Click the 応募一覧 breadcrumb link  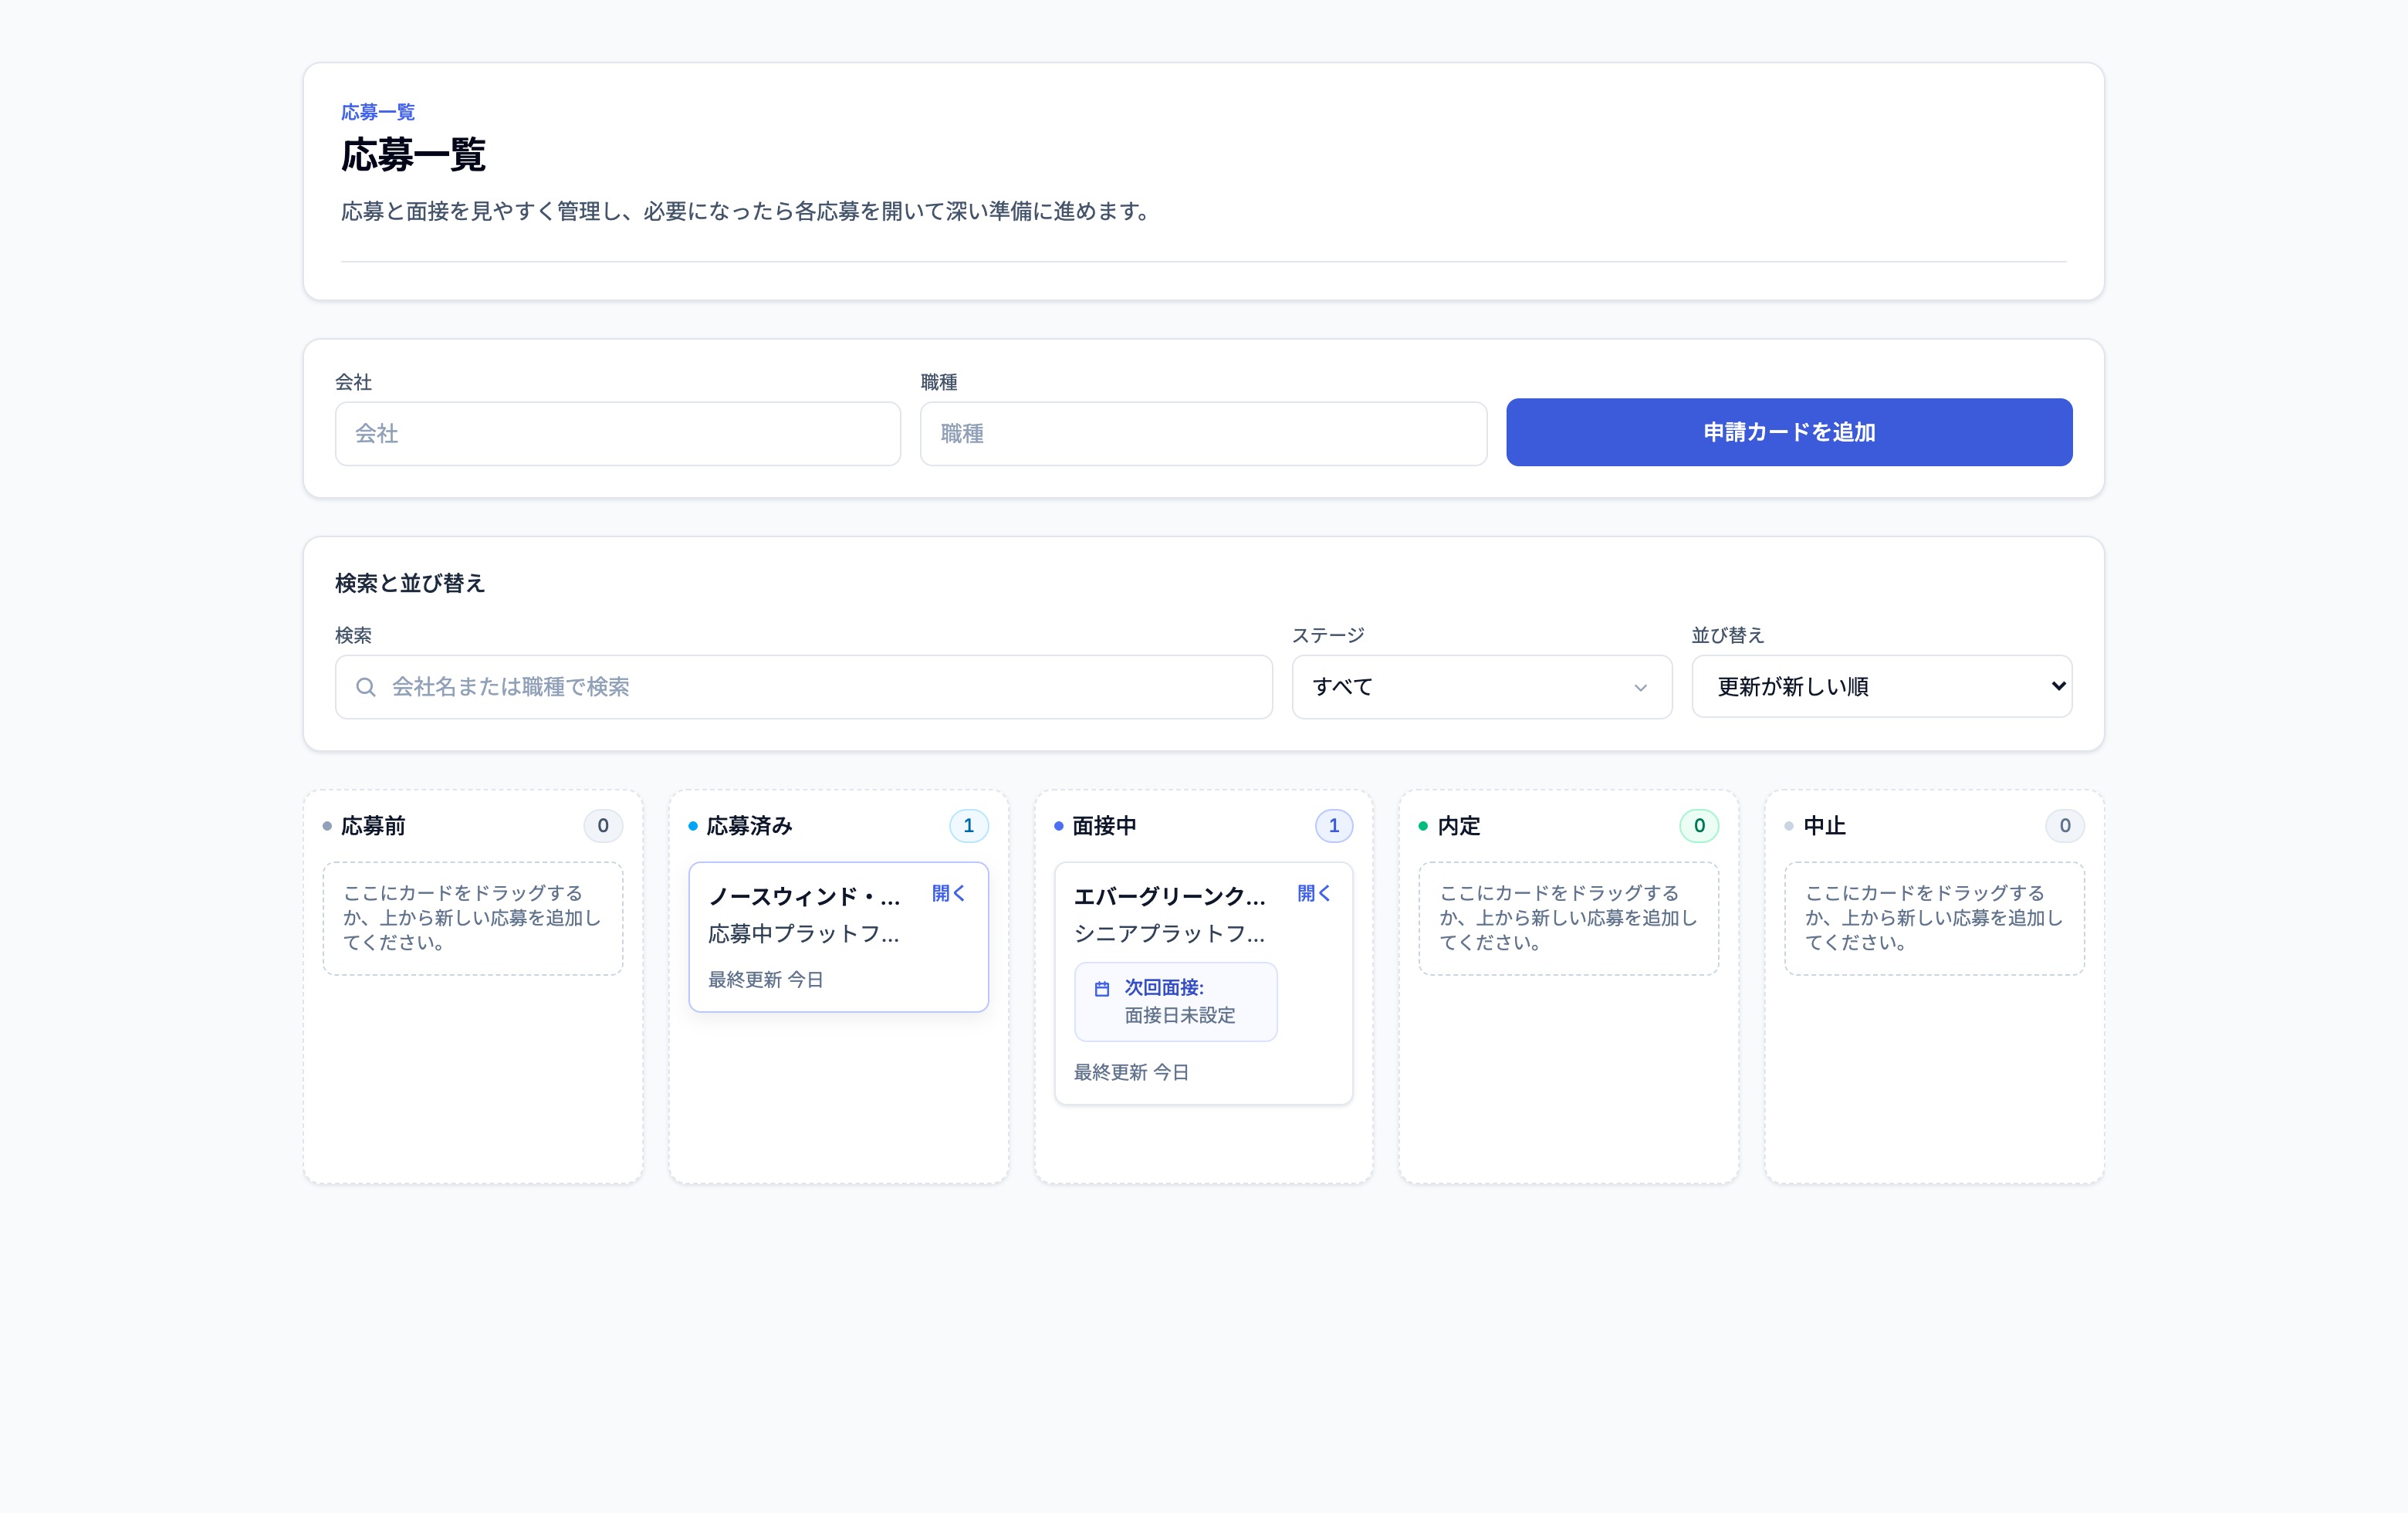pyautogui.click(x=378, y=112)
